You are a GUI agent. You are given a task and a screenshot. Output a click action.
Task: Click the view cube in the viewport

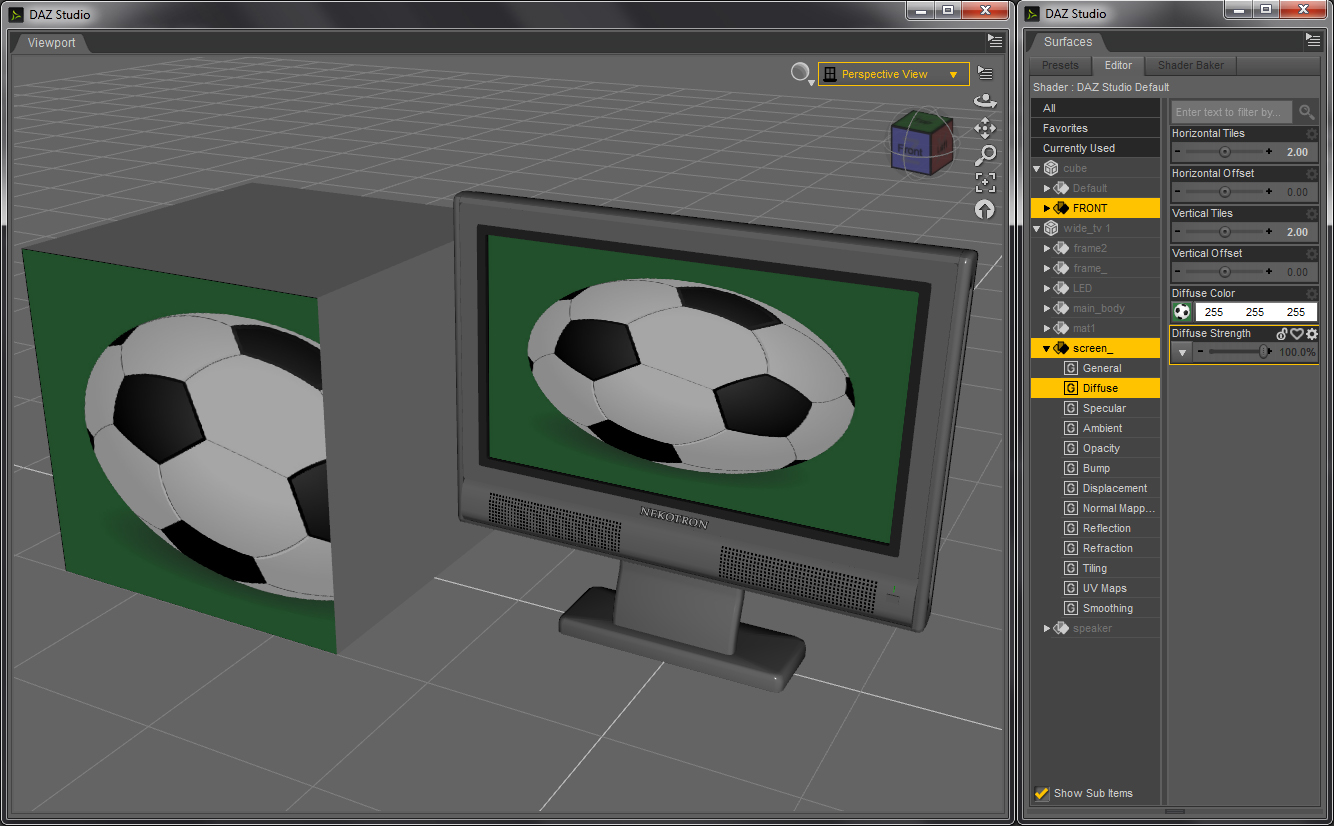pyautogui.click(x=921, y=141)
